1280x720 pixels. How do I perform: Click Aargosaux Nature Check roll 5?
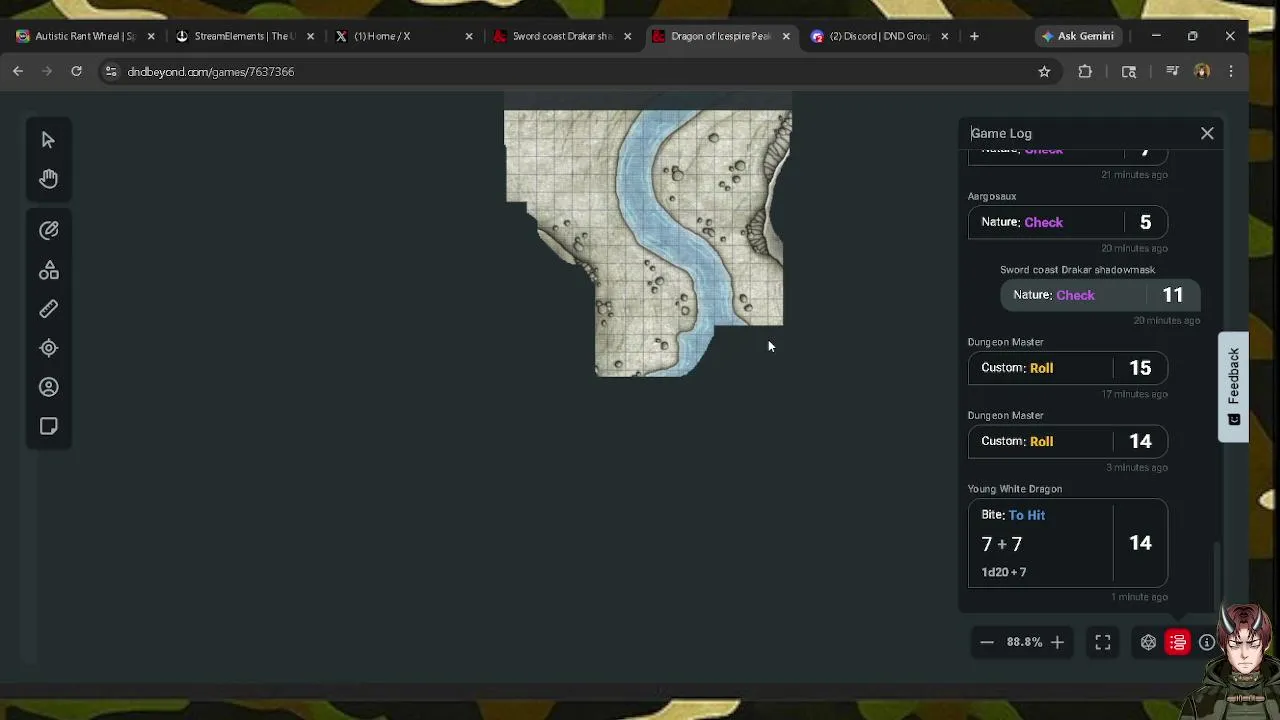[x=1067, y=222]
